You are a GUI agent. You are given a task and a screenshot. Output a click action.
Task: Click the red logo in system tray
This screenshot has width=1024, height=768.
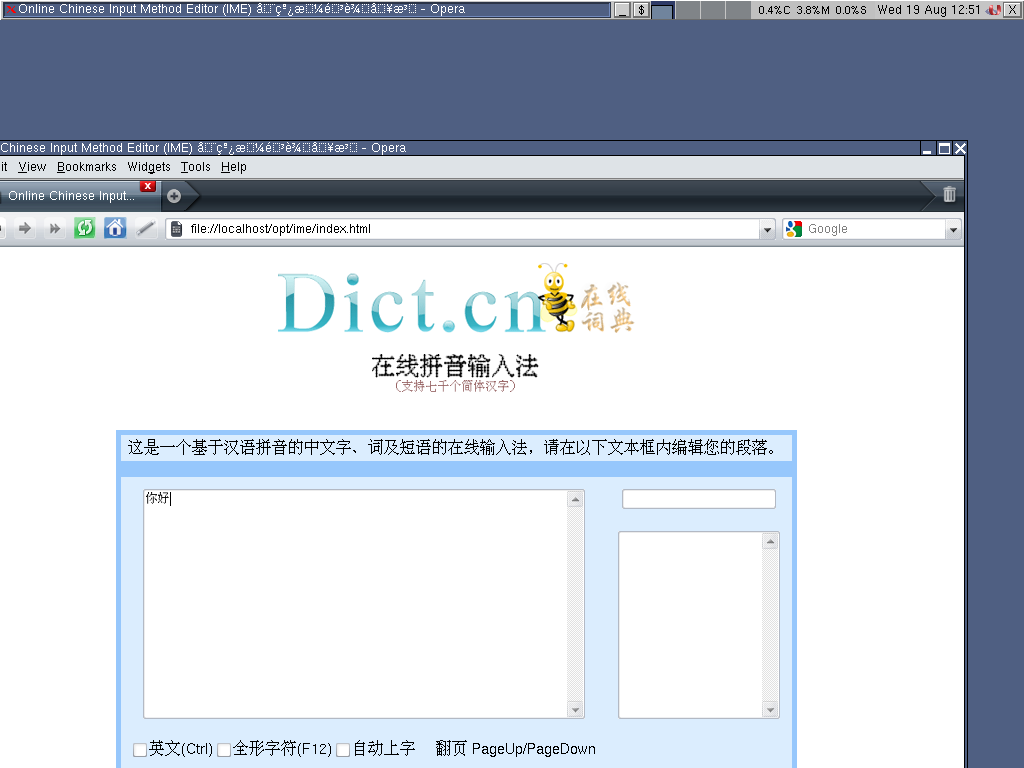pyautogui.click(x=993, y=10)
